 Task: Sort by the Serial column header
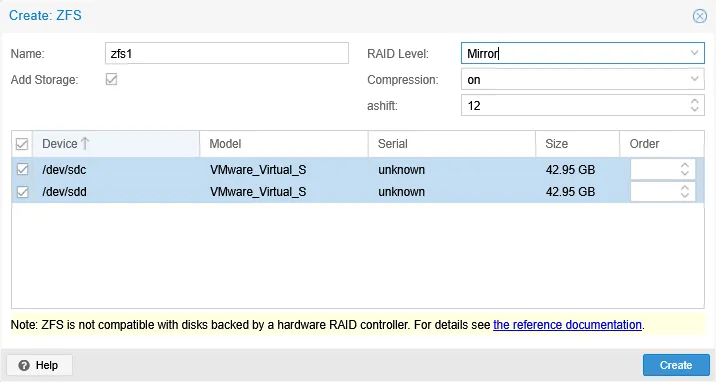452,144
